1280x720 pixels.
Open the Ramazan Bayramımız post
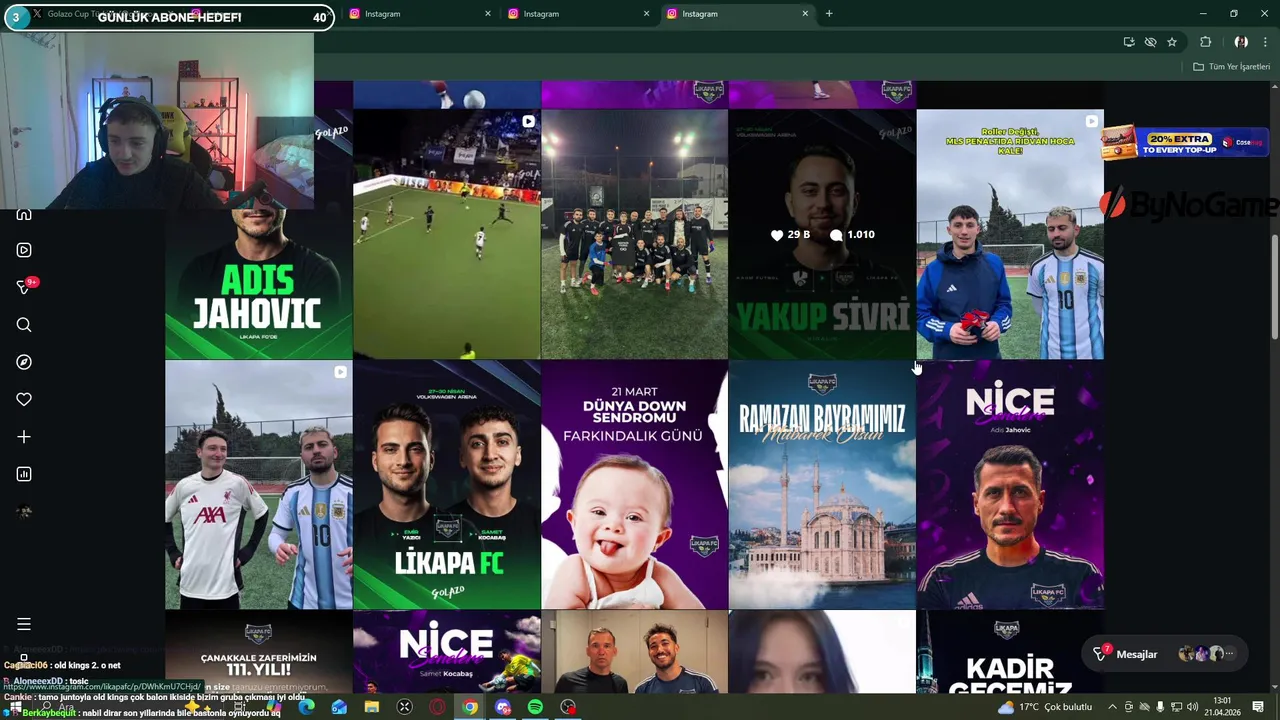tap(822, 485)
